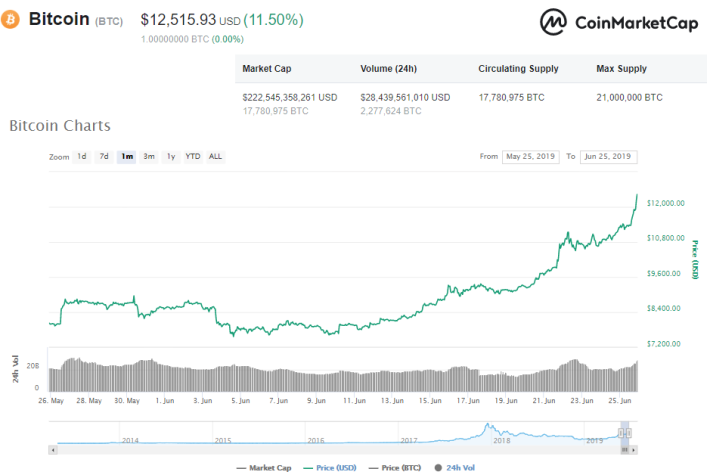Click the (11.50%) change percentage

tap(273, 19)
